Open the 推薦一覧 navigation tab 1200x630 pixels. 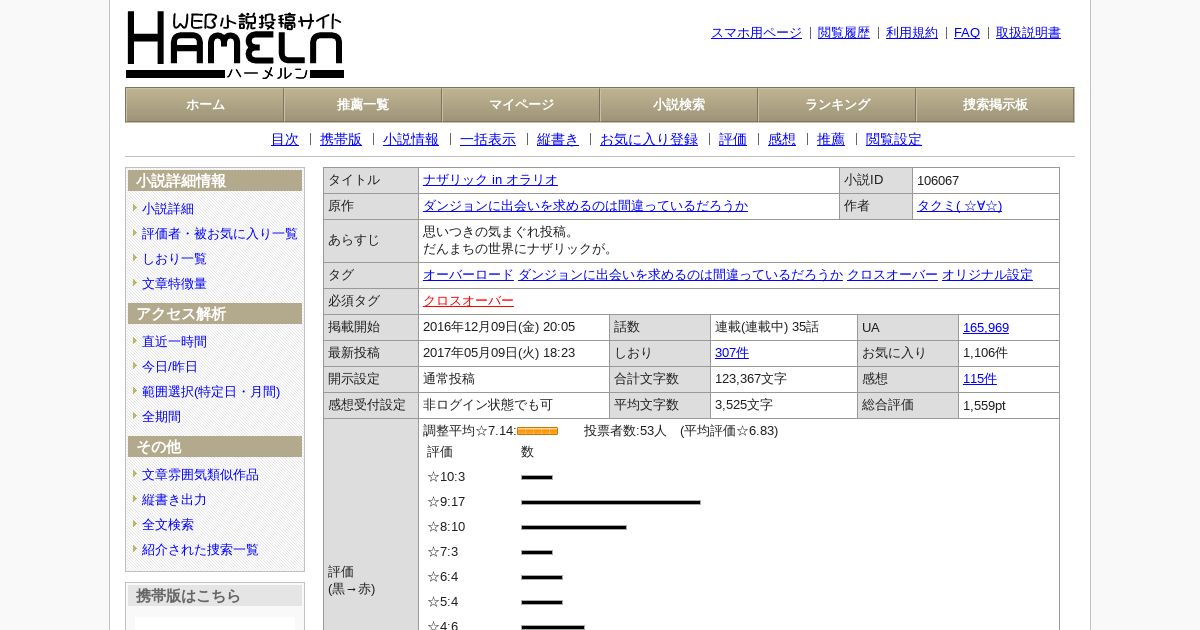(x=363, y=105)
